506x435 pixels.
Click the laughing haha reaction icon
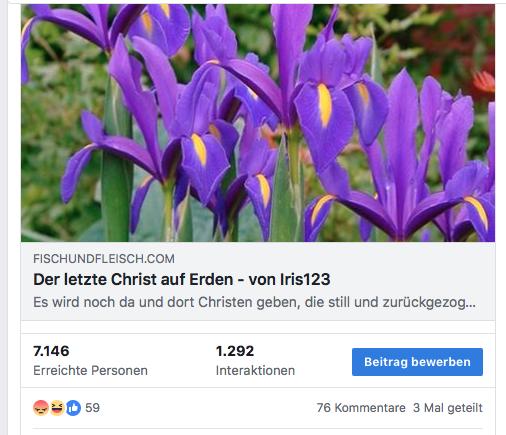click(57, 408)
